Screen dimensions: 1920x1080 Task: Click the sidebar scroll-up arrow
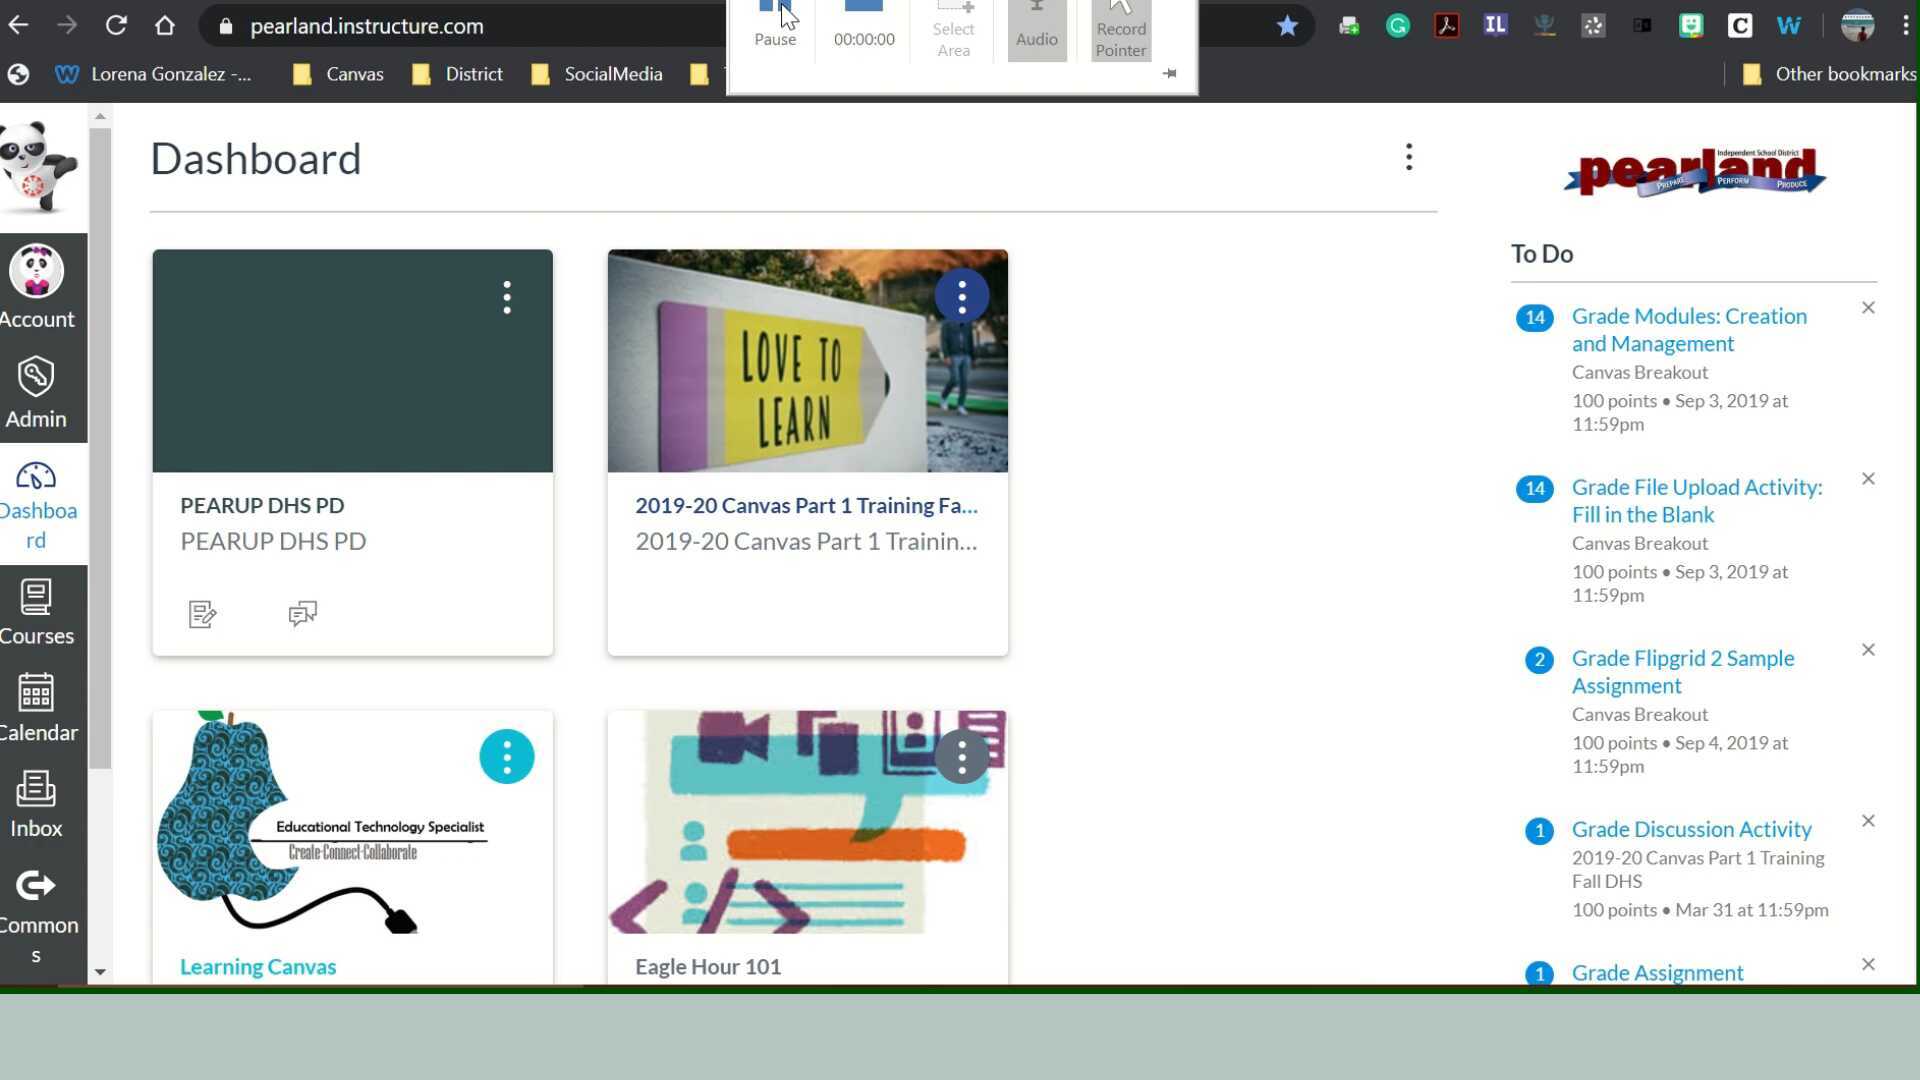coord(100,117)
